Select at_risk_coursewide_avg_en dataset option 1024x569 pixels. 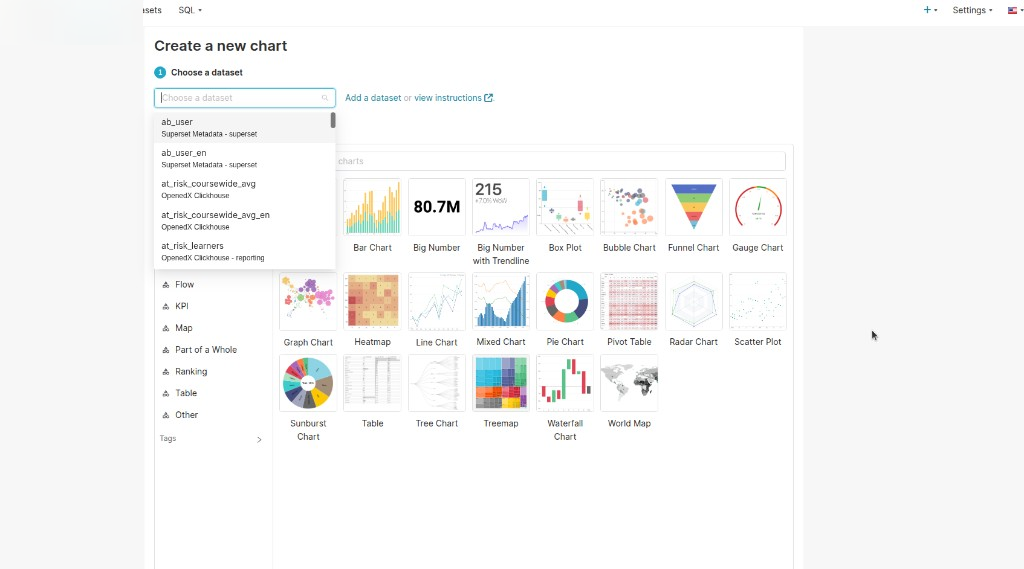242,220
